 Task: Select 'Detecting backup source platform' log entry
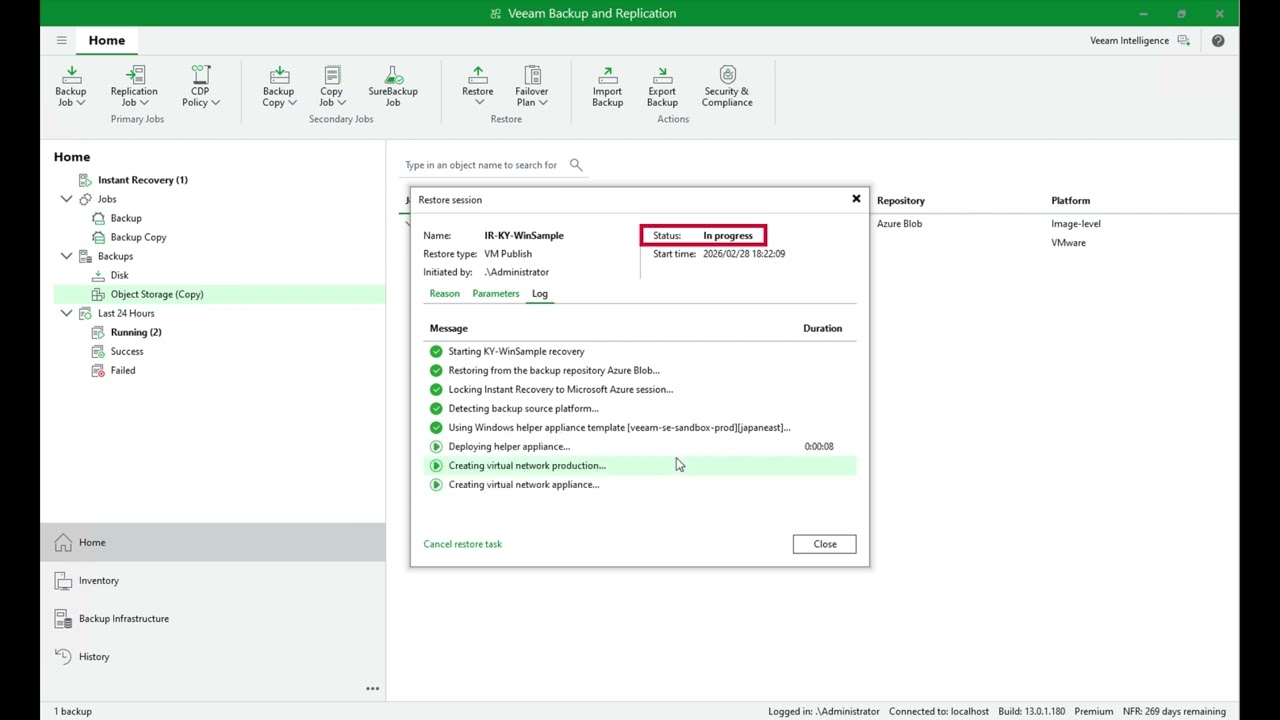(x=640, y=408)
